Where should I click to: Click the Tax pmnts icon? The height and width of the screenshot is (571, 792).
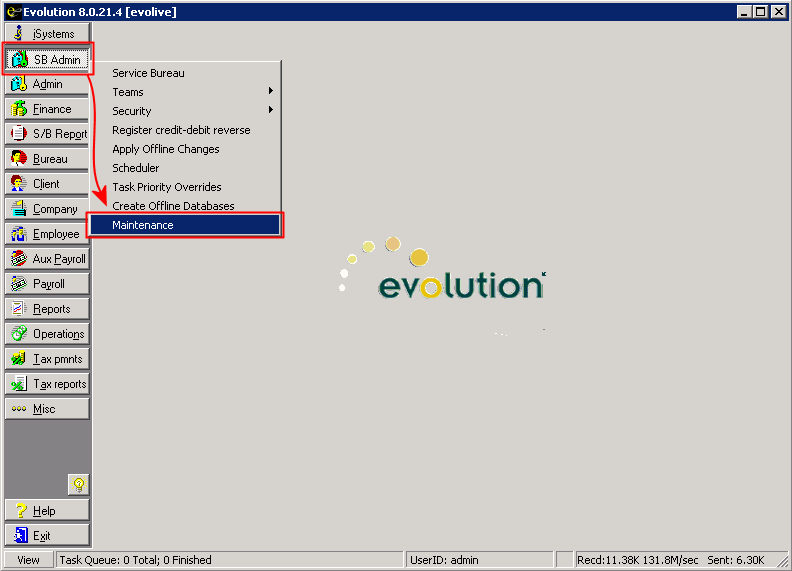tap(18, 359)
